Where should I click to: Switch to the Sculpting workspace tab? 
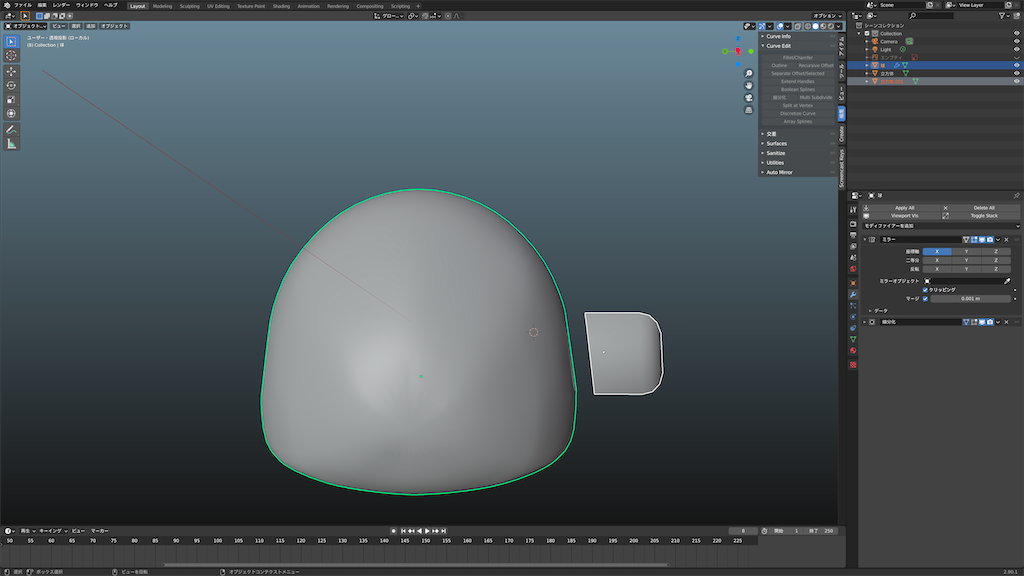189,6
